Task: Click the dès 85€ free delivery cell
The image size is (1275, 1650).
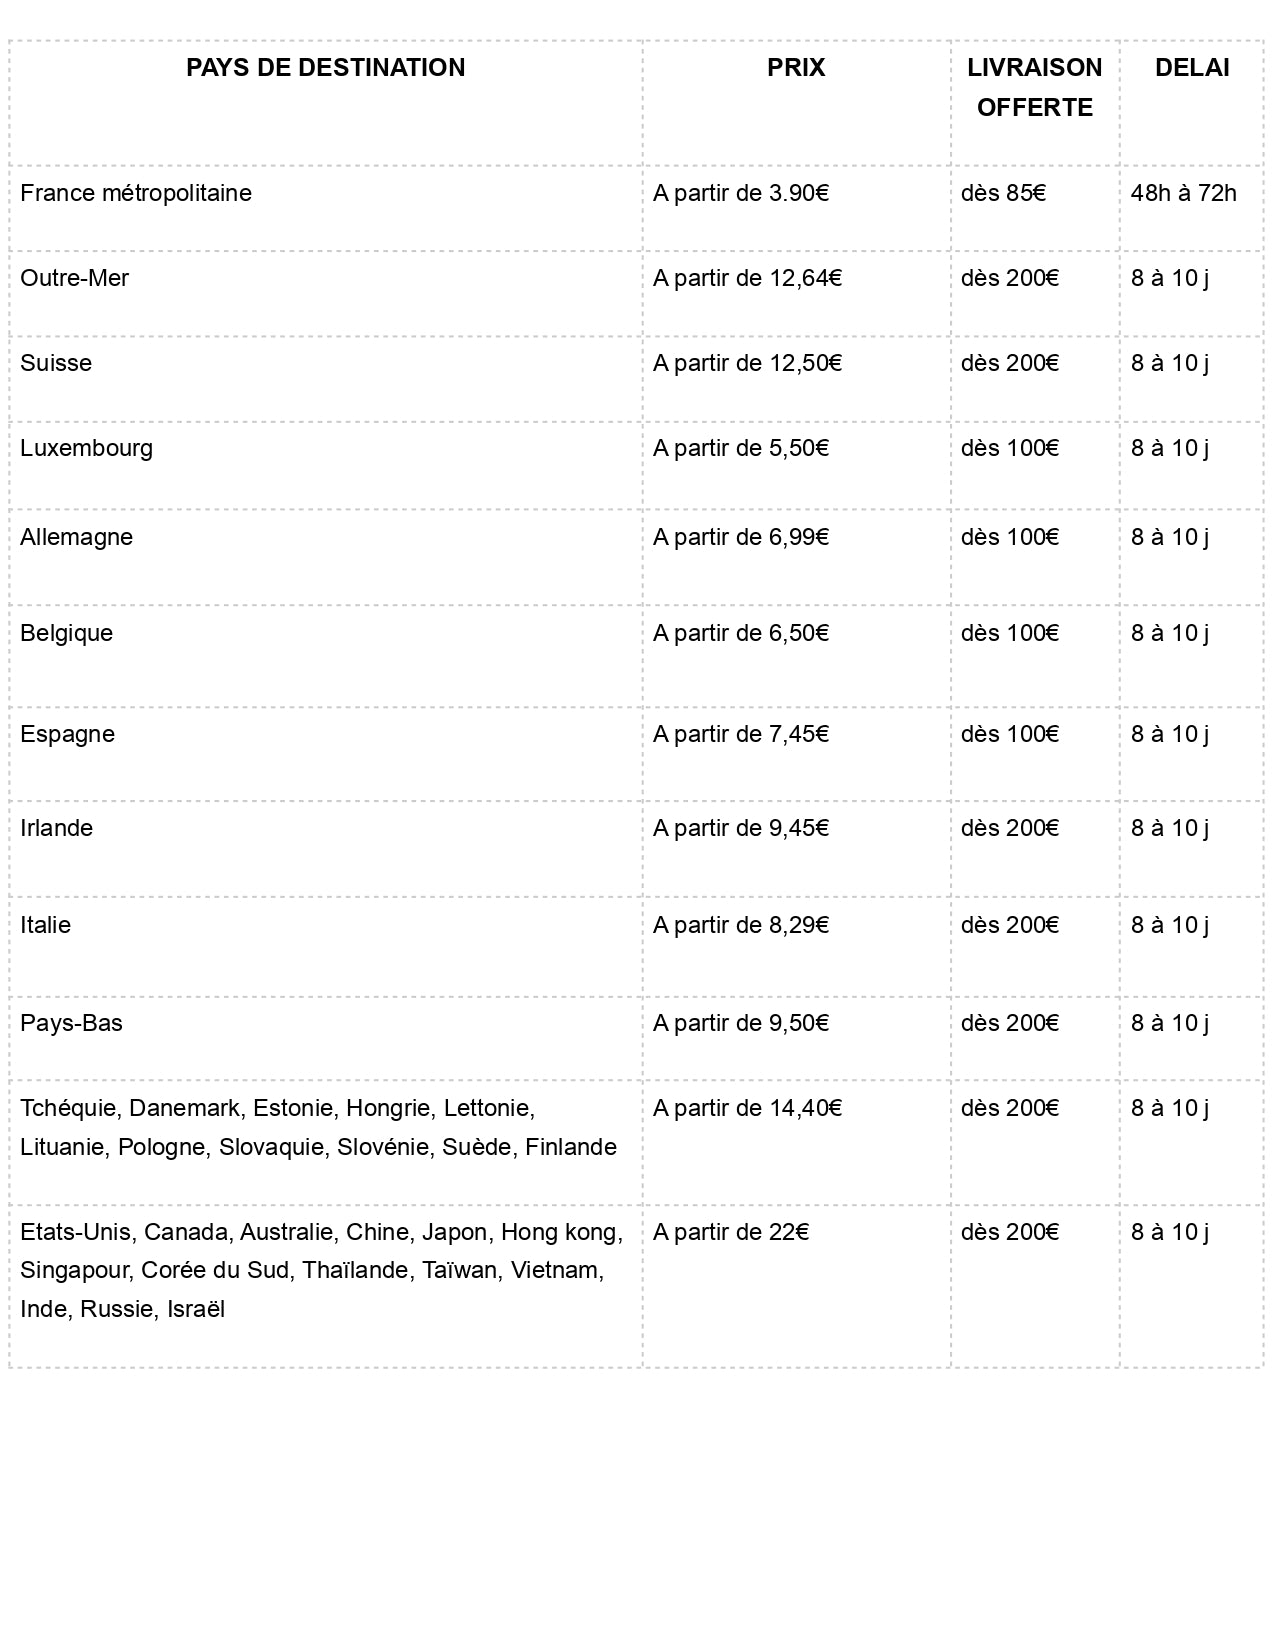Action: 1003,193
